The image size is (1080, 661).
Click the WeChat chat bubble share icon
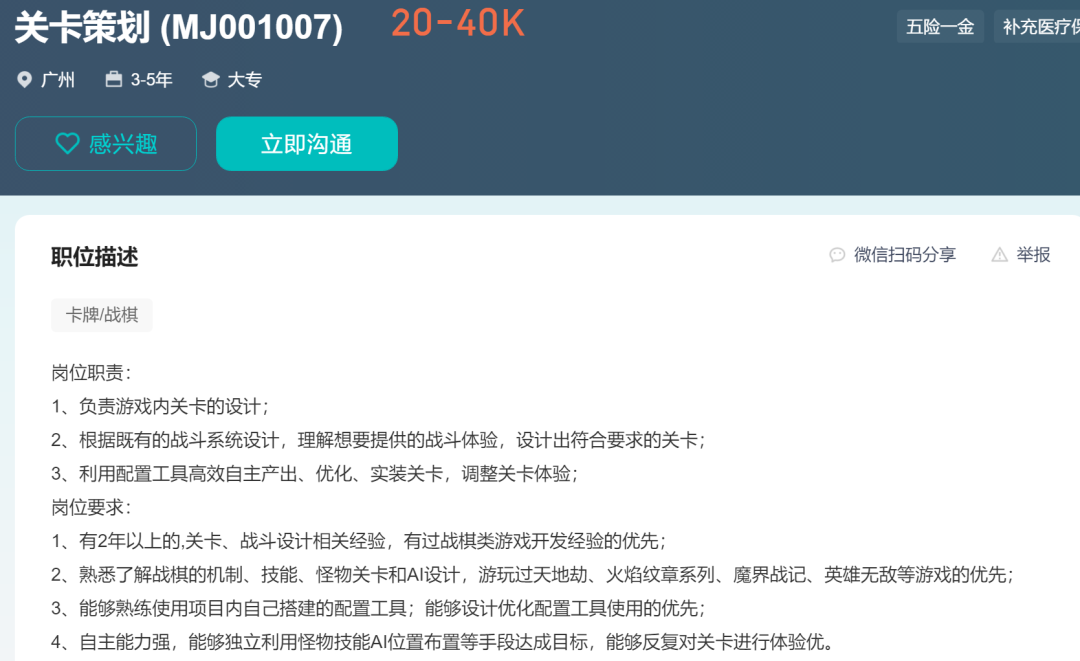click(837, 255)
